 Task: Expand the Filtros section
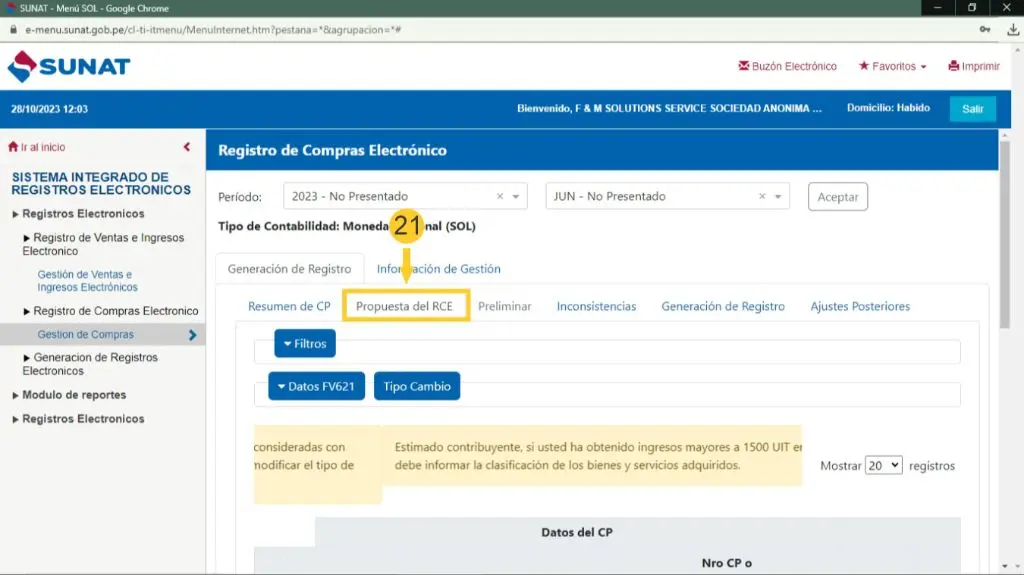point(305,344)
